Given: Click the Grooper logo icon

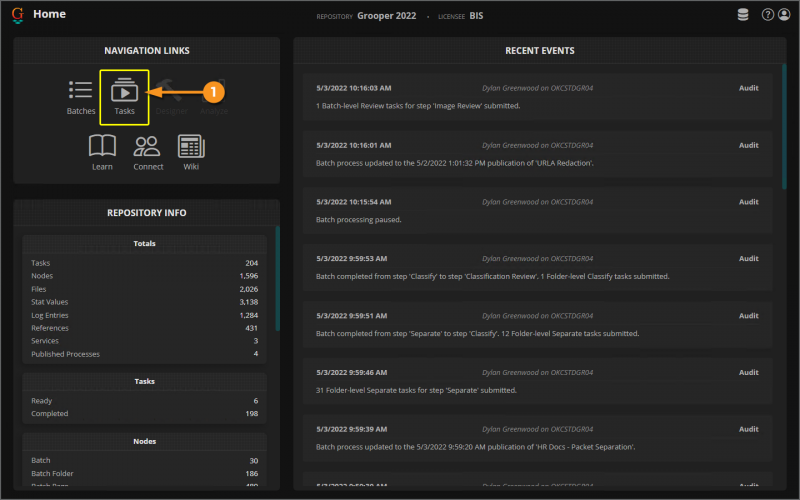Looking at the screenshot, I should tap(16, 15).
